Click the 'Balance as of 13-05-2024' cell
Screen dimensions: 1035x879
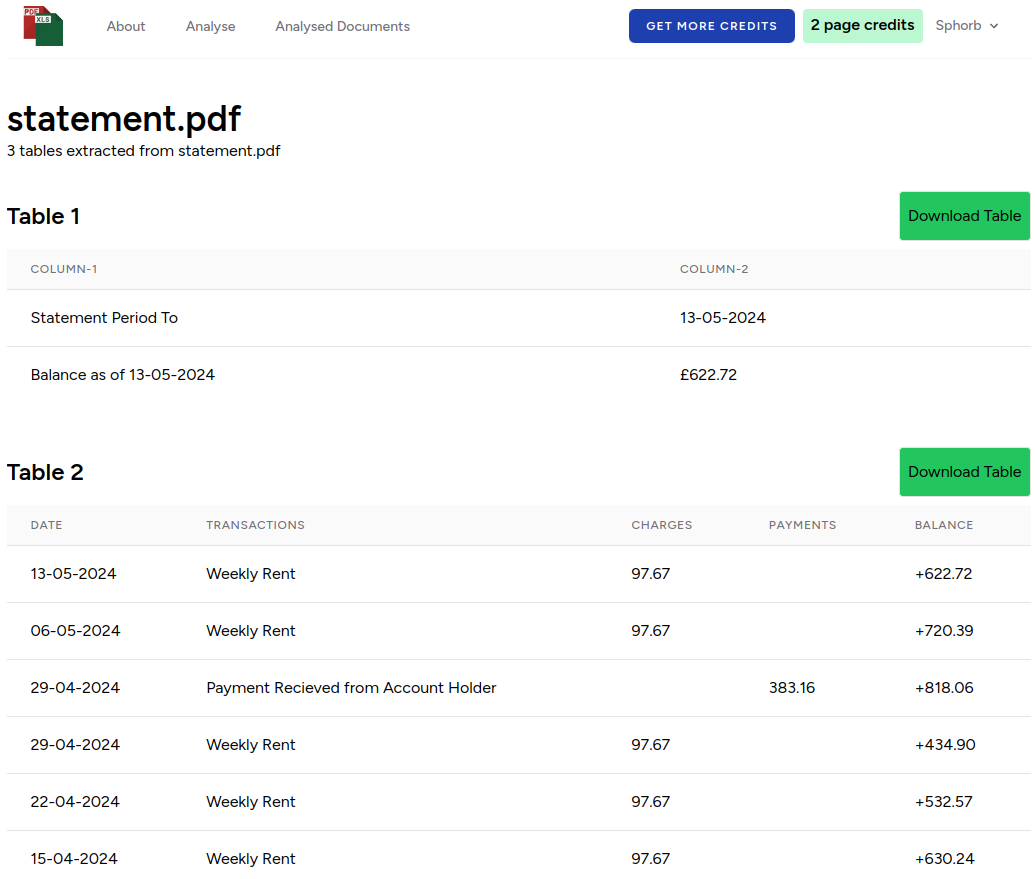[122, 375]
